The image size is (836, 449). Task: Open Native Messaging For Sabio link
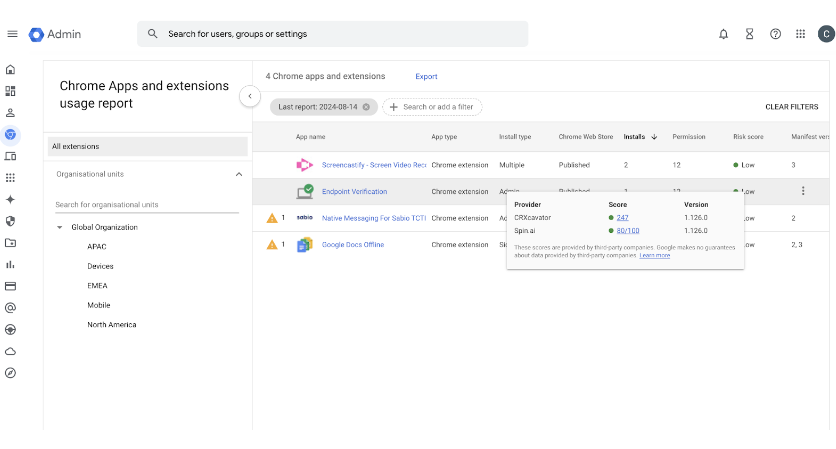tap(374, 218)
